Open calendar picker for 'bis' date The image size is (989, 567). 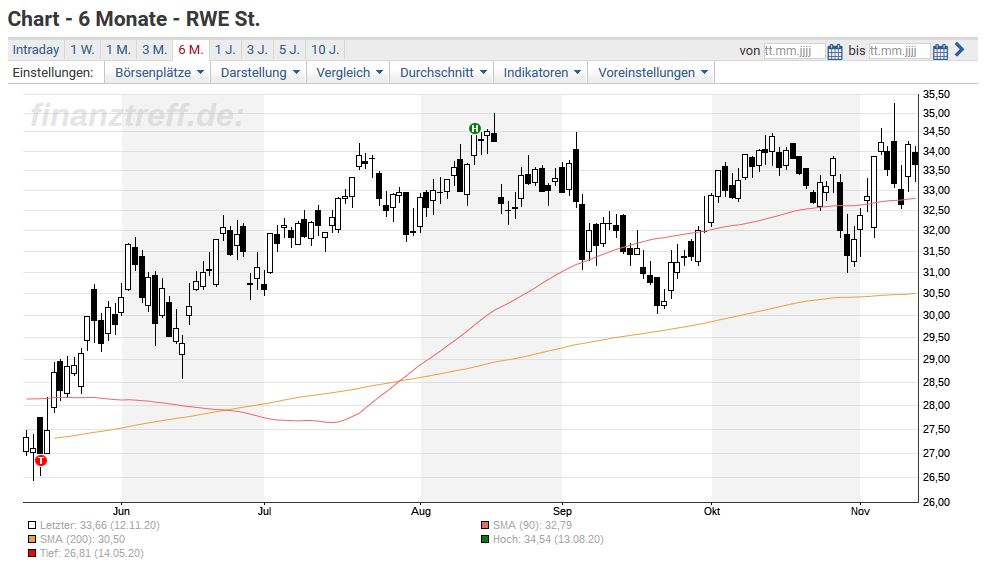pos(940,51)
